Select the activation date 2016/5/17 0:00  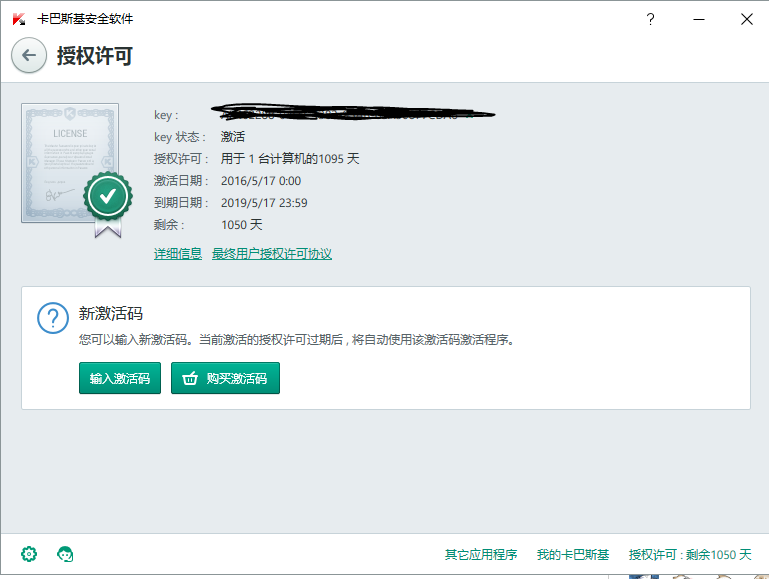261,181
